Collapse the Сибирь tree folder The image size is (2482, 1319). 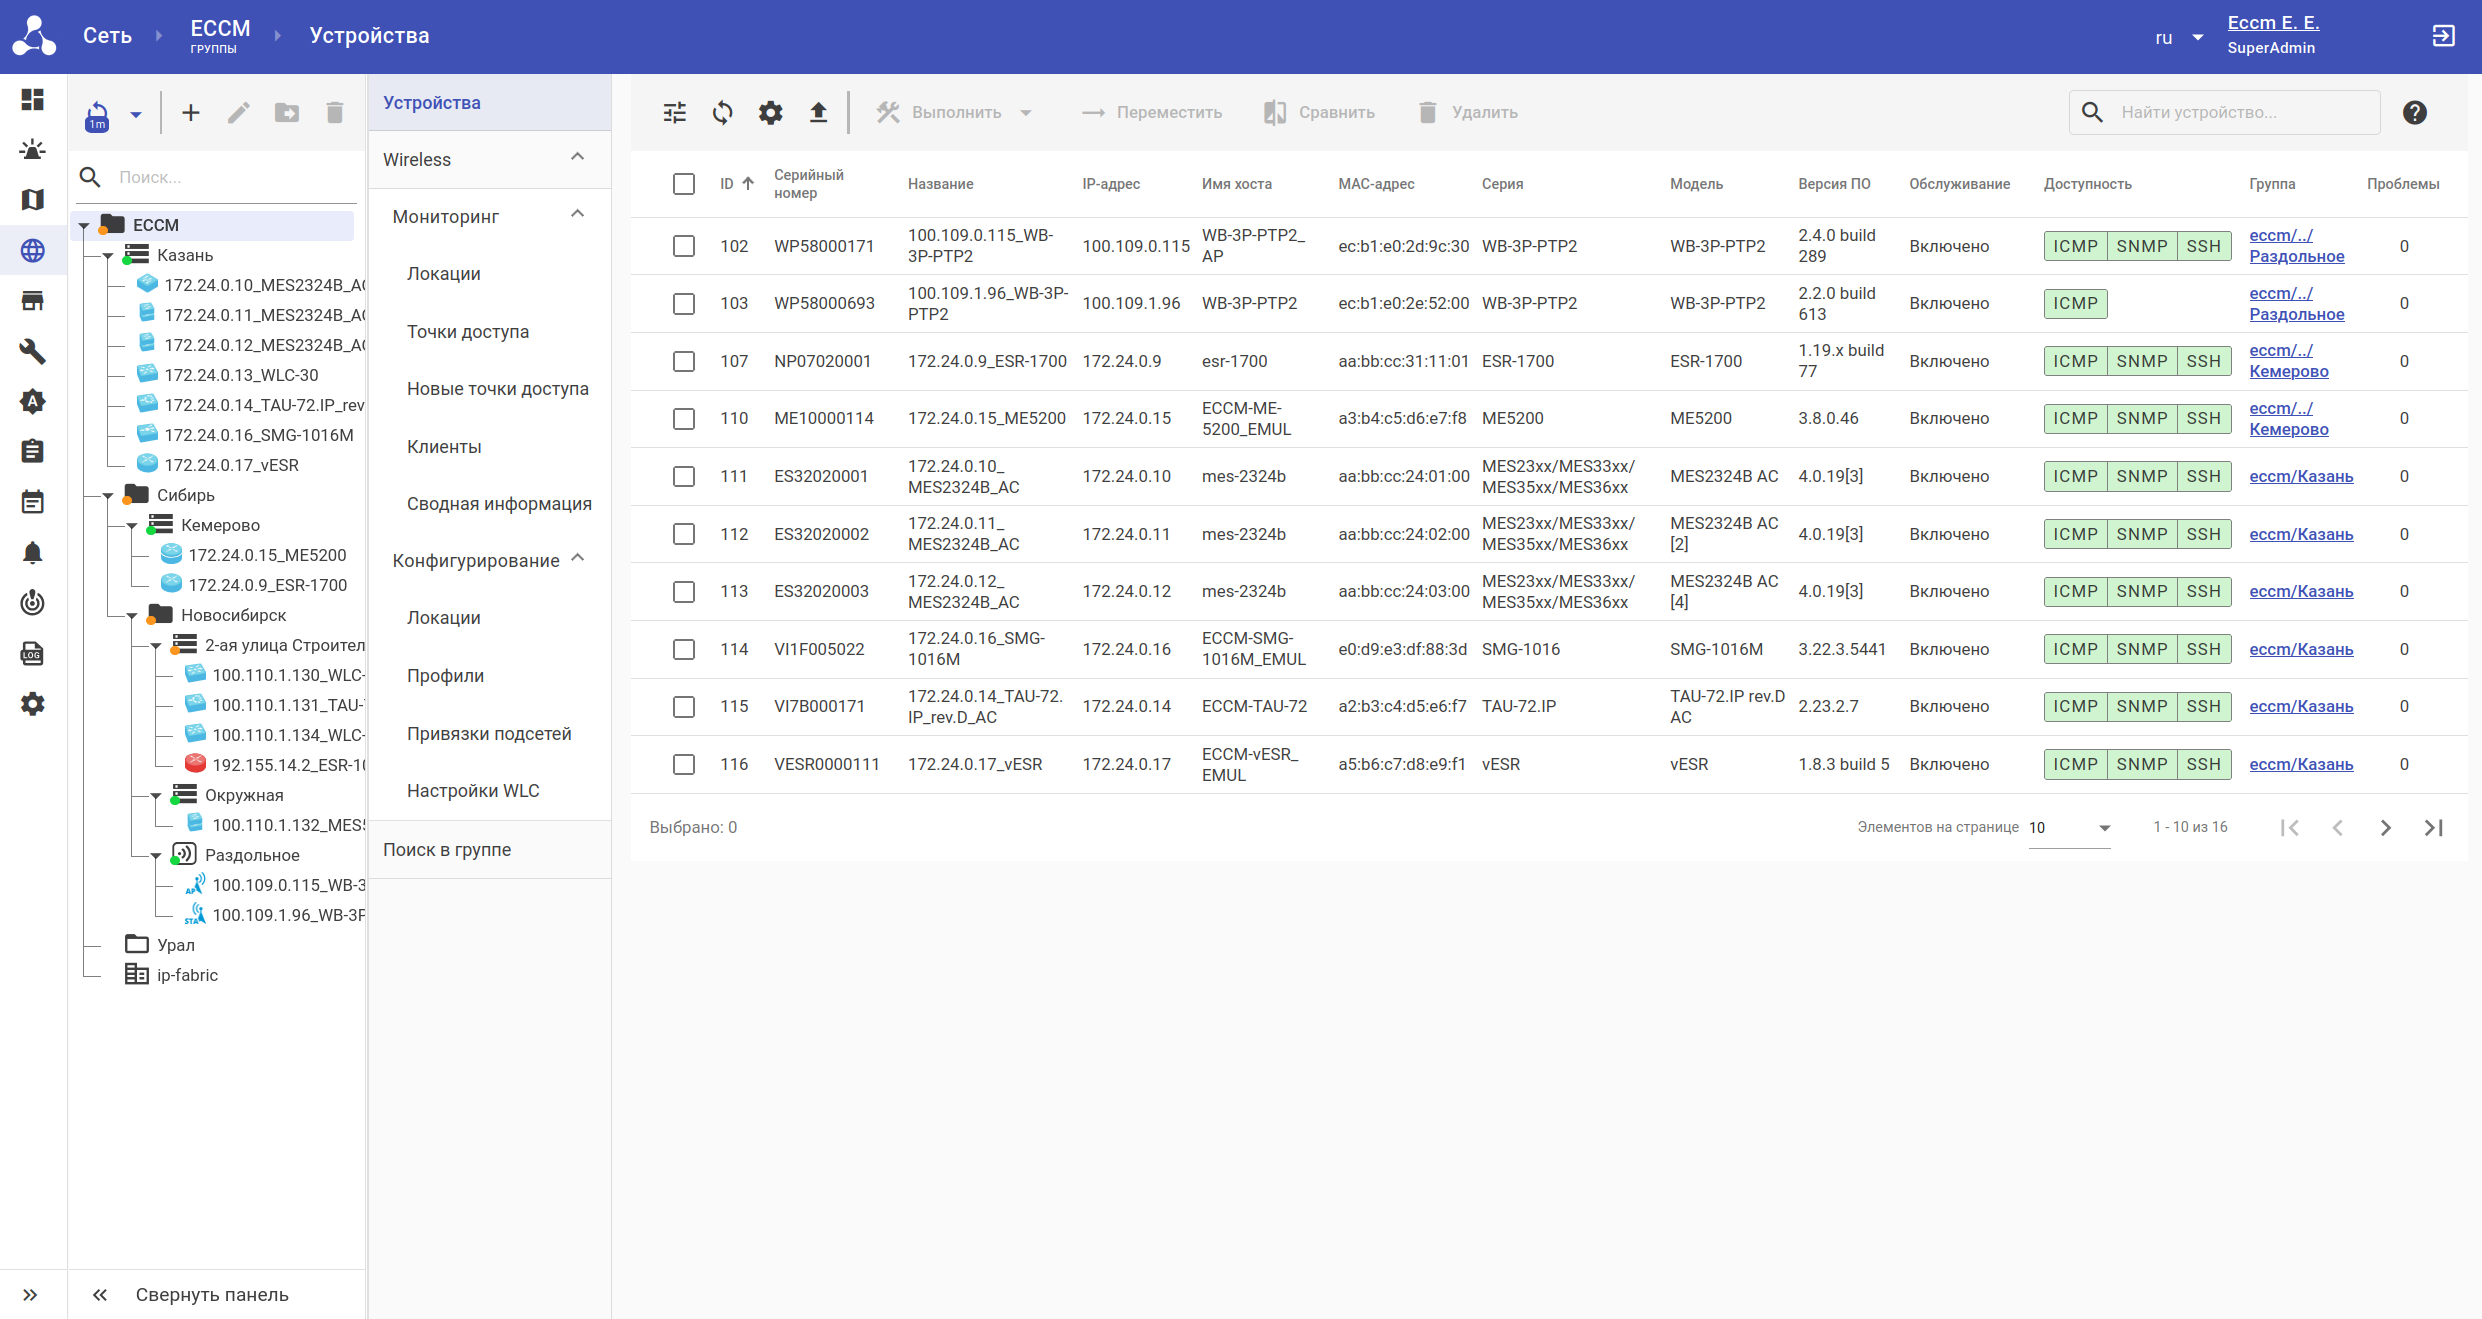point(108,495)
